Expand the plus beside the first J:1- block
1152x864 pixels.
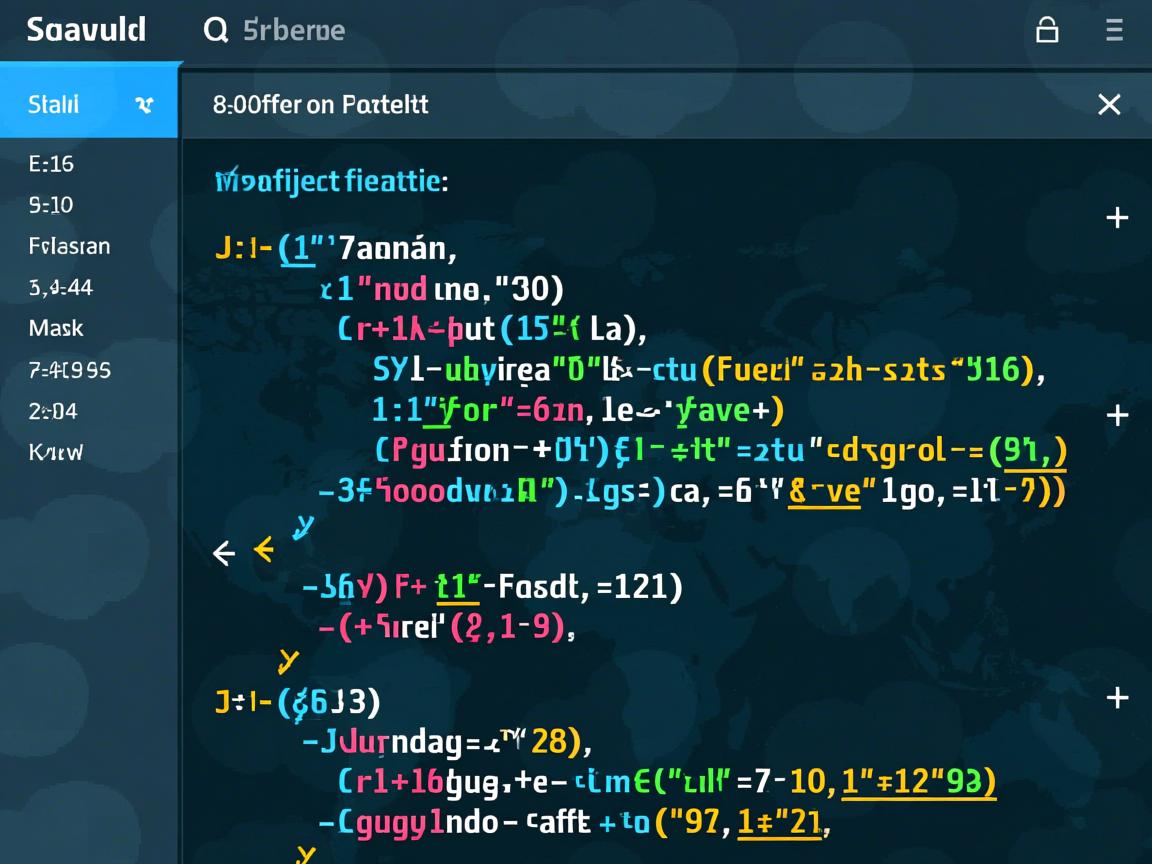1117,217
